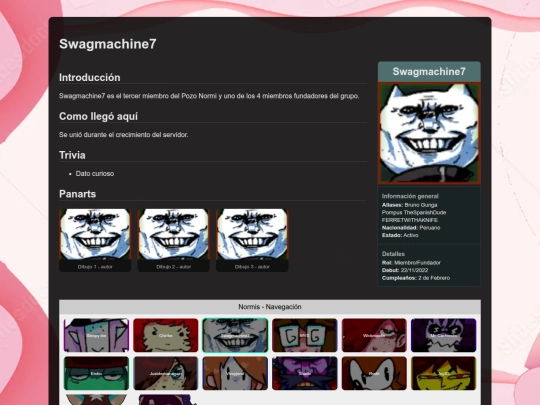The image size is (540, 405).
Task: Click the Debut: 22/11/2022 line
Action: tap(405, 270)
